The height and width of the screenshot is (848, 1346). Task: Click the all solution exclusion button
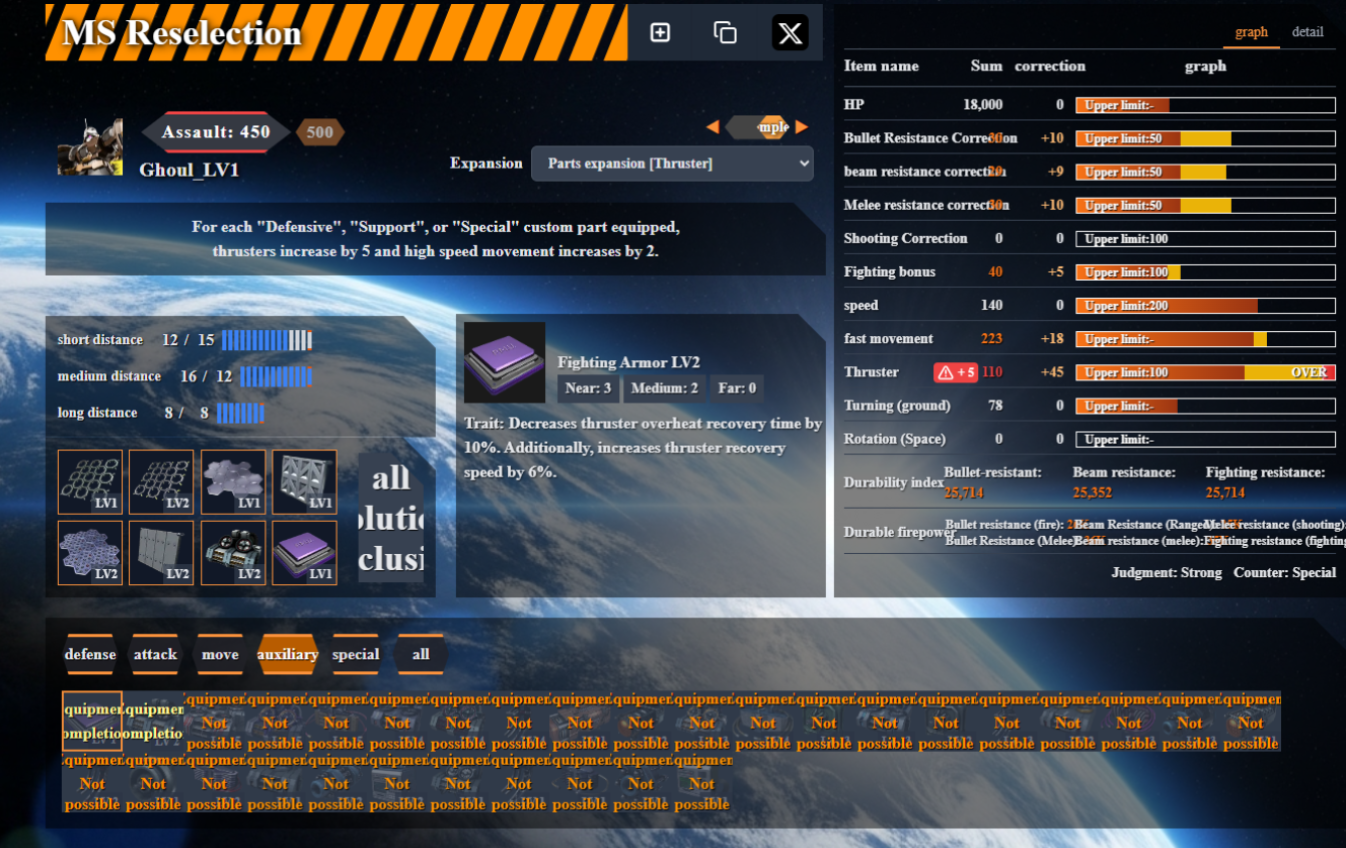(391, 519)
